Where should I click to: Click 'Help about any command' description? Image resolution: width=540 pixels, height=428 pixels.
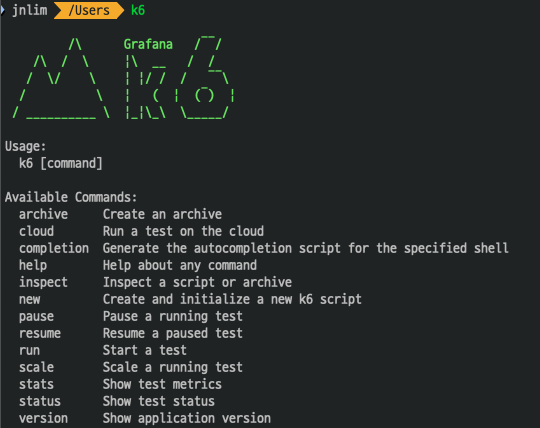[180, 265]
